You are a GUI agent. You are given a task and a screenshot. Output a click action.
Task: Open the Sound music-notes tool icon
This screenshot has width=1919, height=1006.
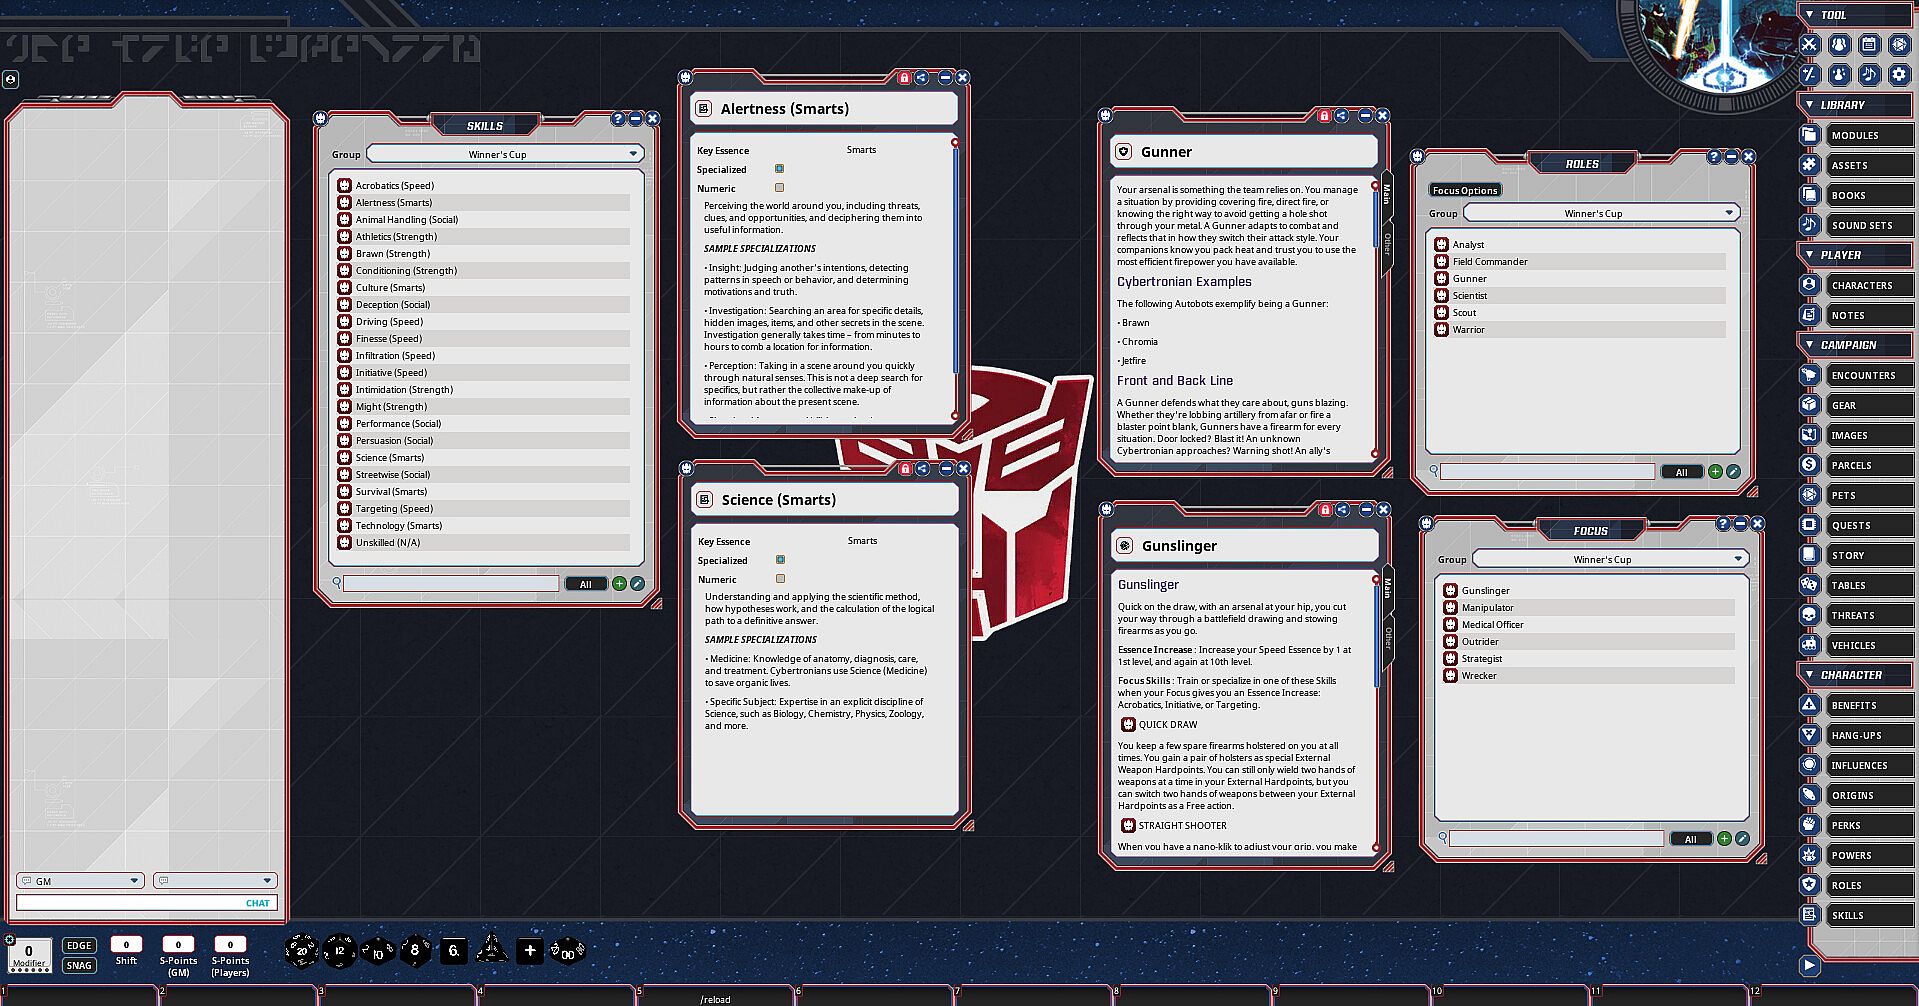[x=1869, y=75]
